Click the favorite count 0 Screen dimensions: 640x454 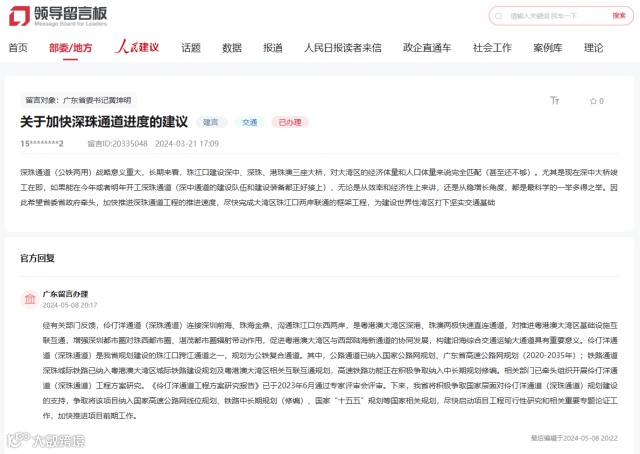(601, 101)
